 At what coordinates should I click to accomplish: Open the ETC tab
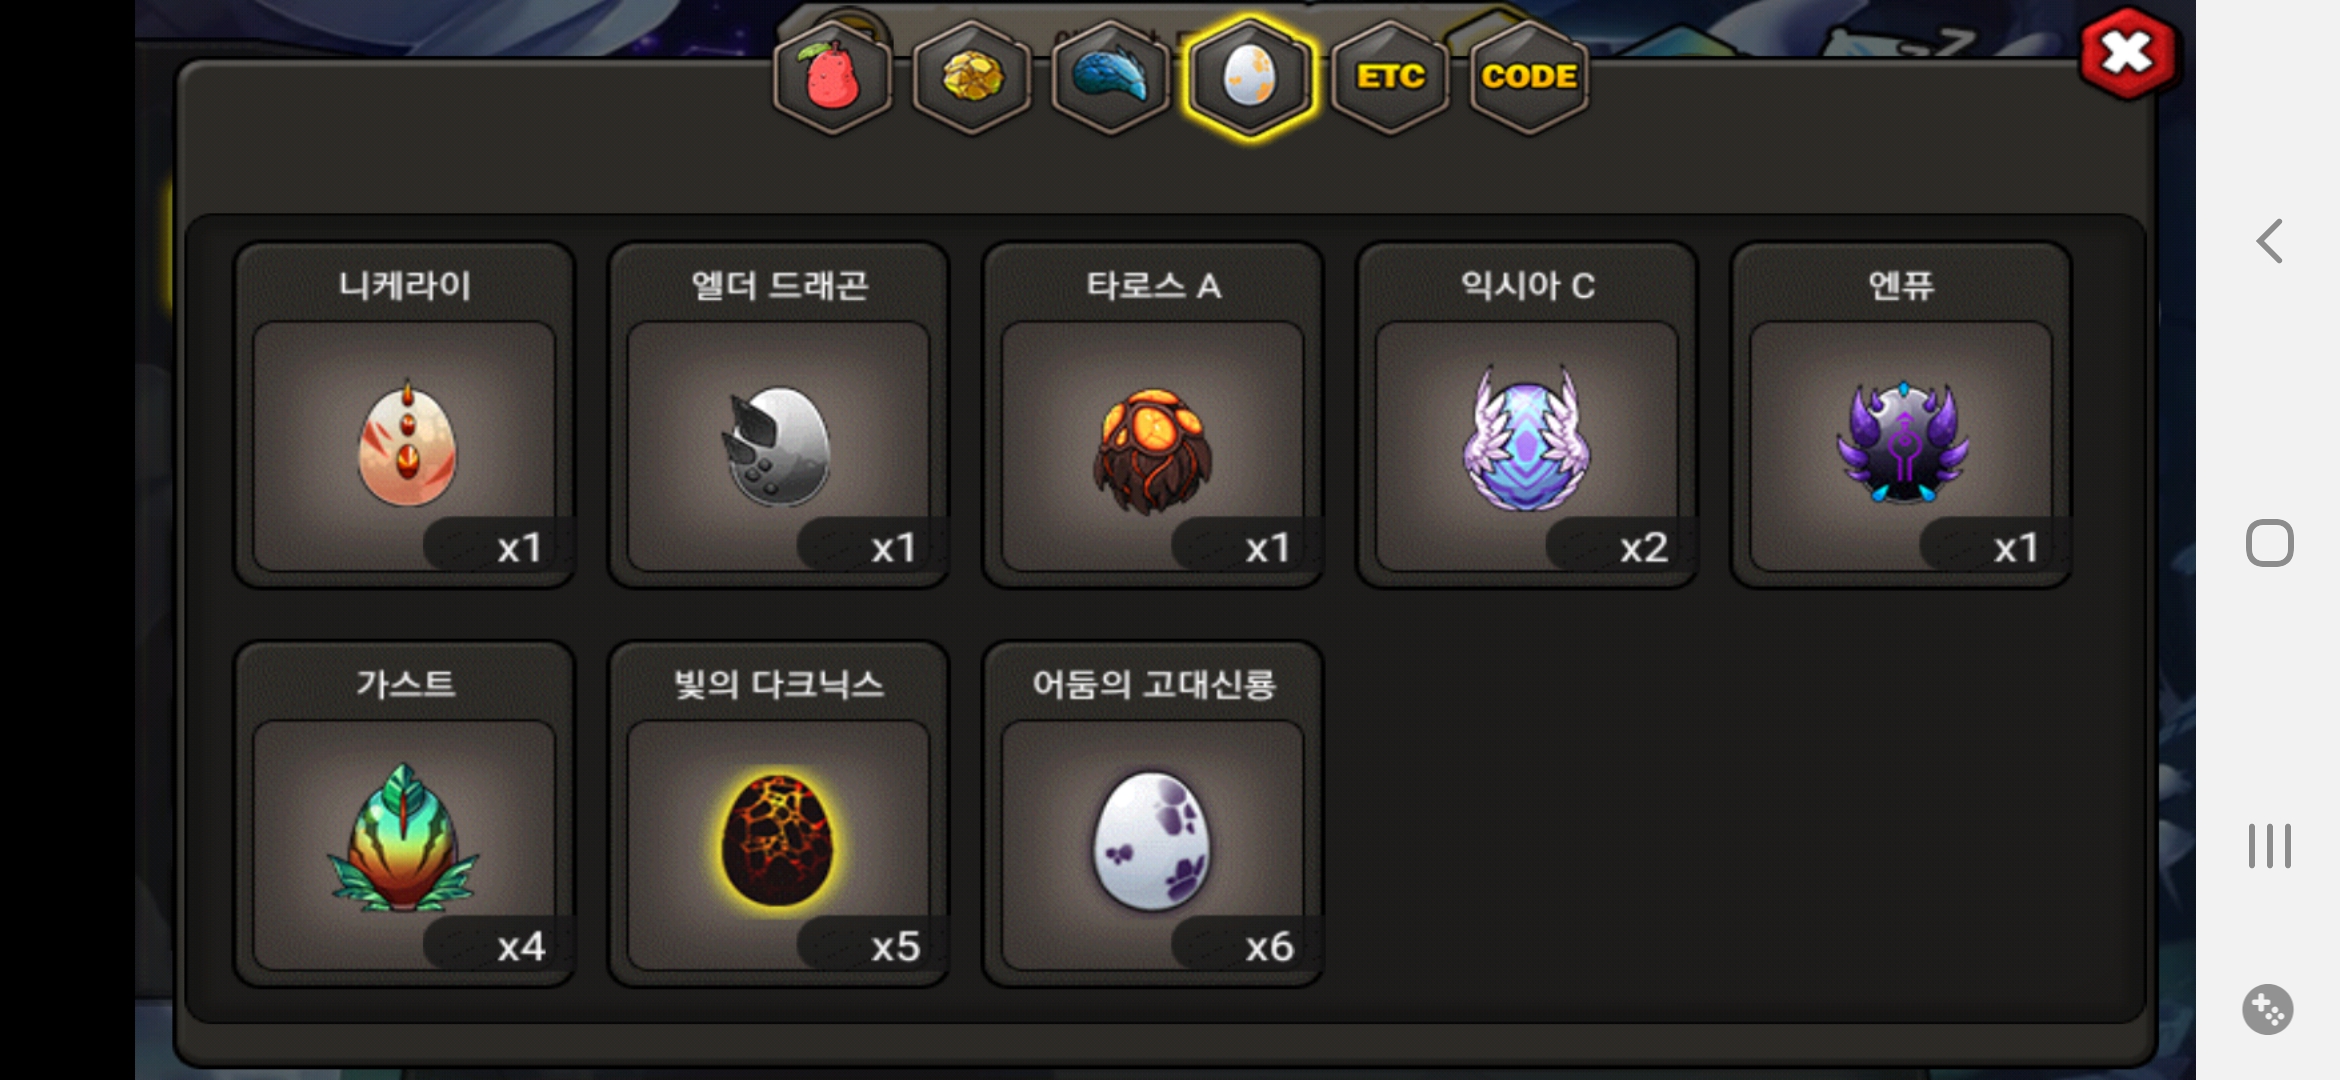[x=1390, y=76]
